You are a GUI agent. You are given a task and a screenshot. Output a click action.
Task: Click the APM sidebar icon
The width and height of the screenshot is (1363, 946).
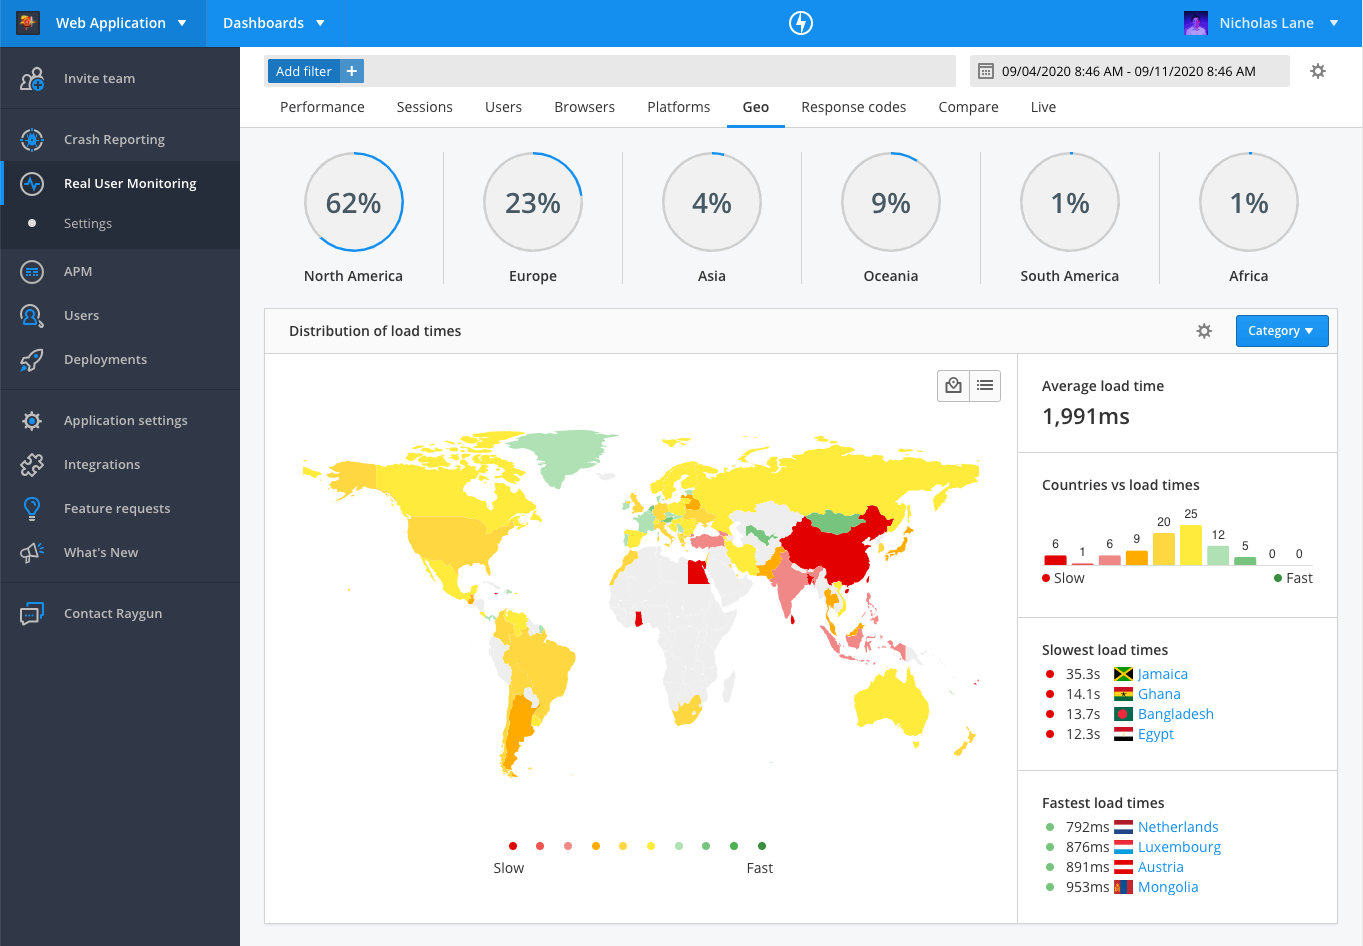coord(32,272)
